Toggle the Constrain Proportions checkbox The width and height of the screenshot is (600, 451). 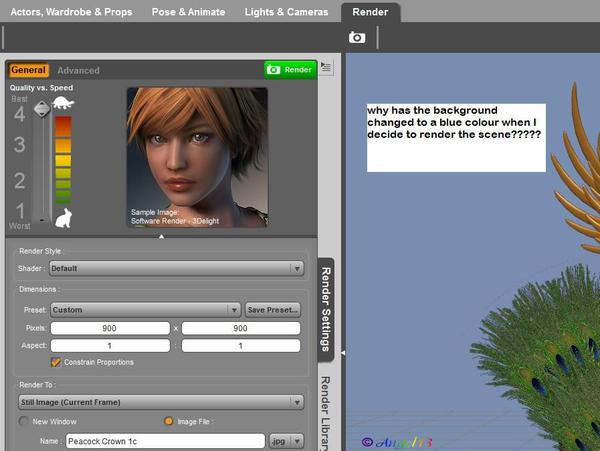tap(56, 362)
